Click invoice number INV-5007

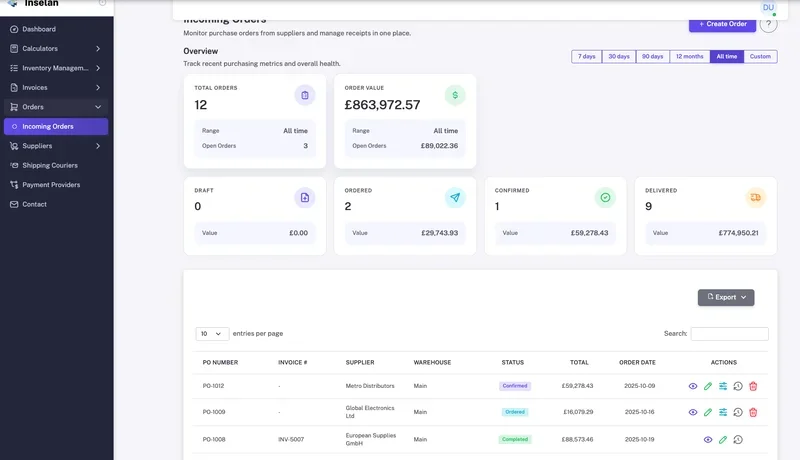pos(291,440)
